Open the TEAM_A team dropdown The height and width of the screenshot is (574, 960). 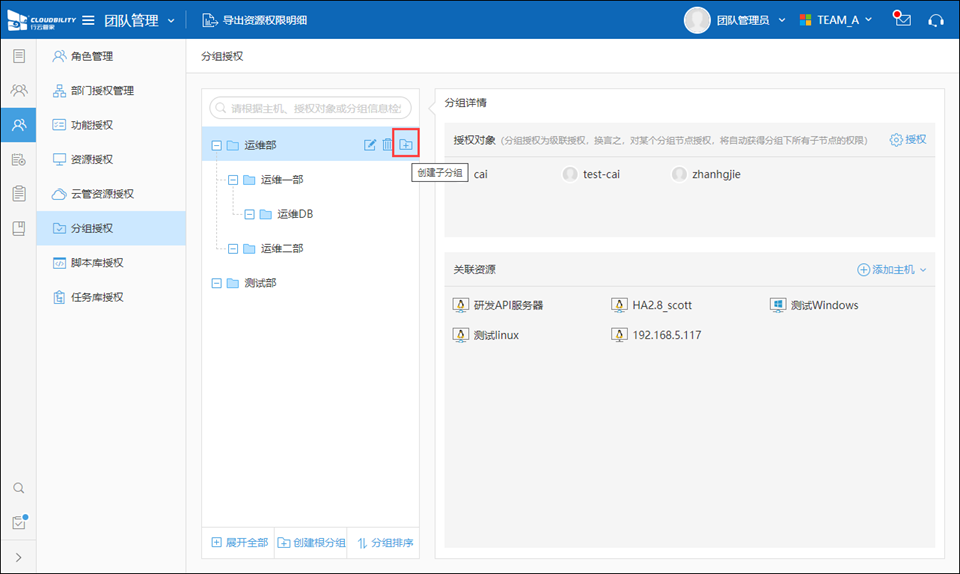pyautogui.click(x=836, y=20)
